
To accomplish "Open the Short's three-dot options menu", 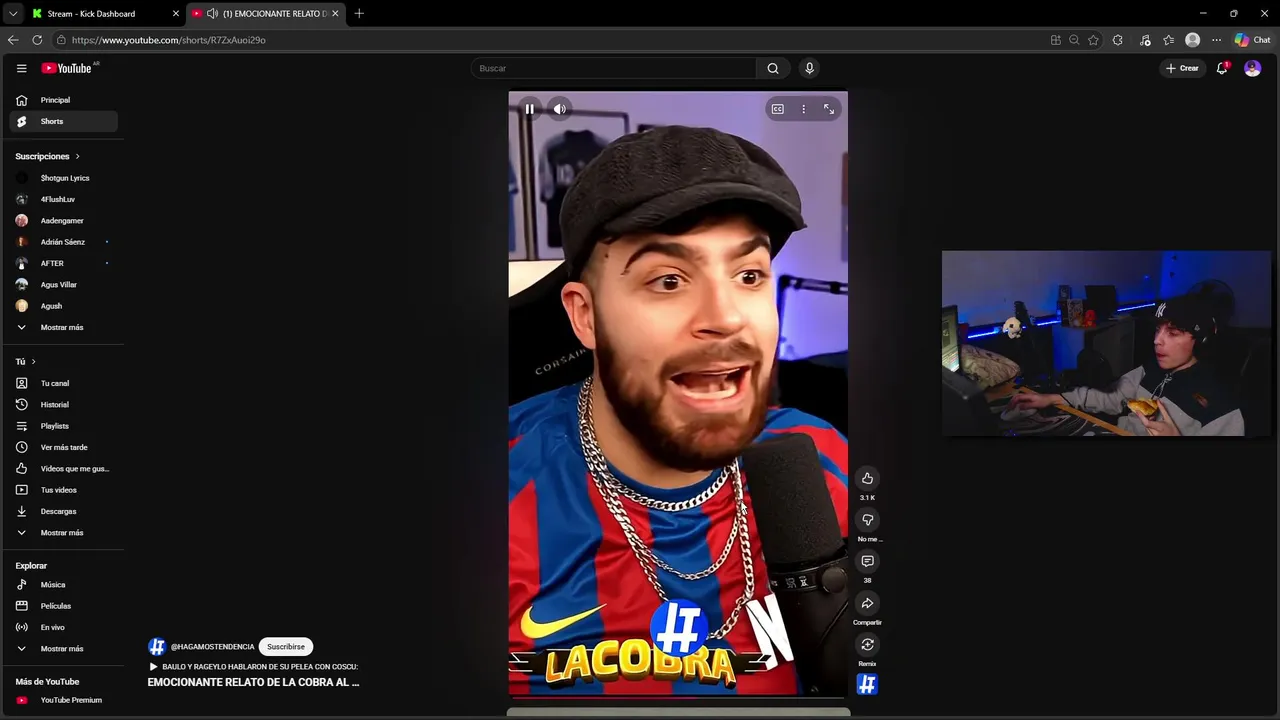I will pyautogui.click(x=803, y=109).
